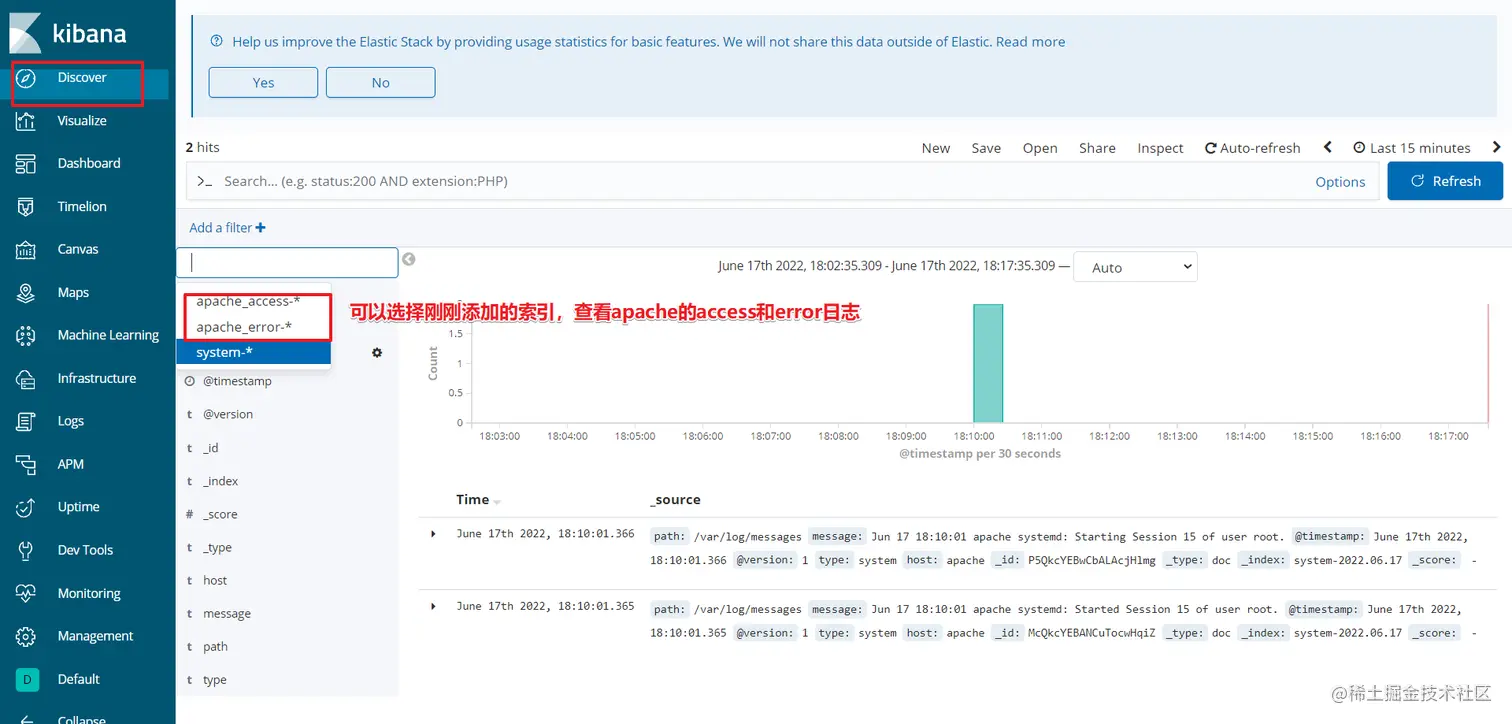
Task: Open the Auto interval dropdown
Action: coord(1135,267)
